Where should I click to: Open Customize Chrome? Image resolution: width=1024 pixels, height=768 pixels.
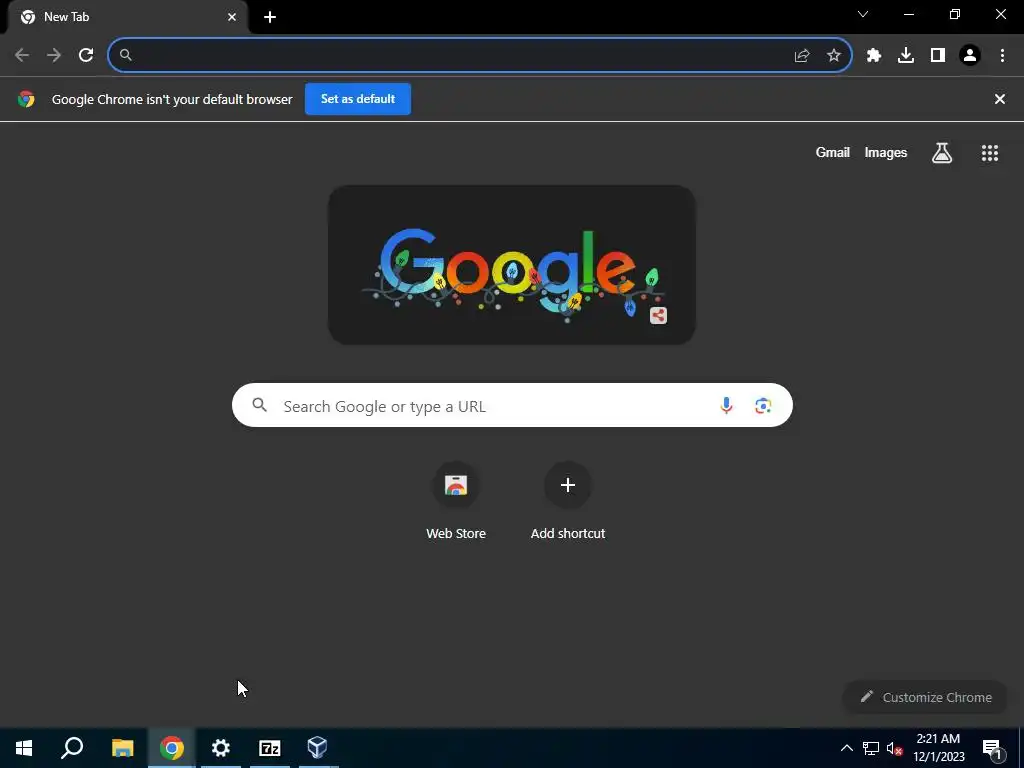(x=926, y=697)
